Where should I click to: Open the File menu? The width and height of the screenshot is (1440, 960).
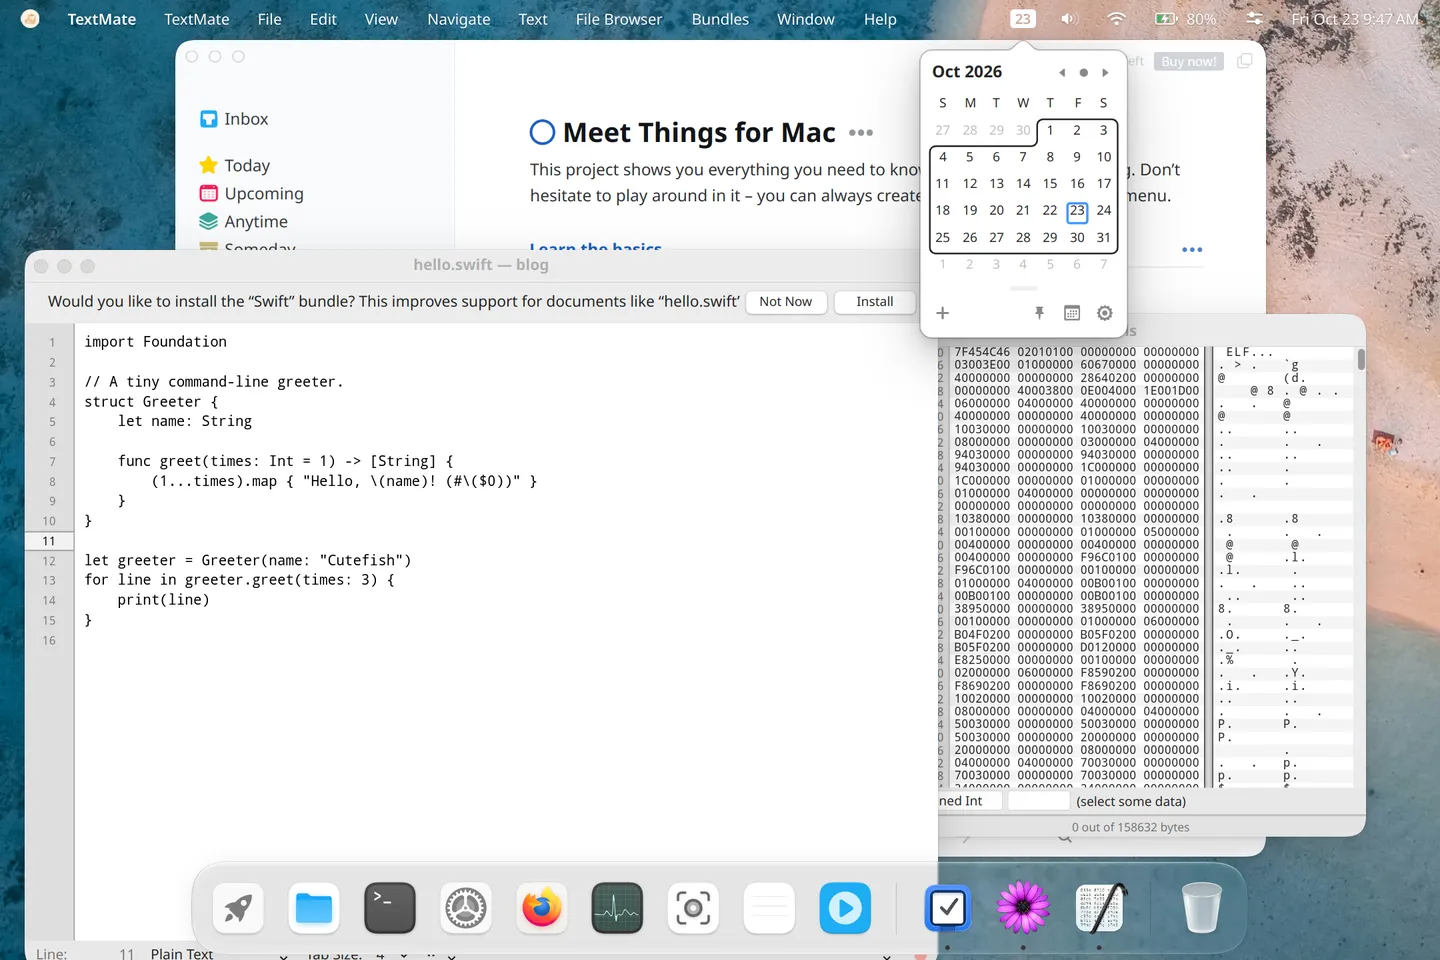point(269,19)
